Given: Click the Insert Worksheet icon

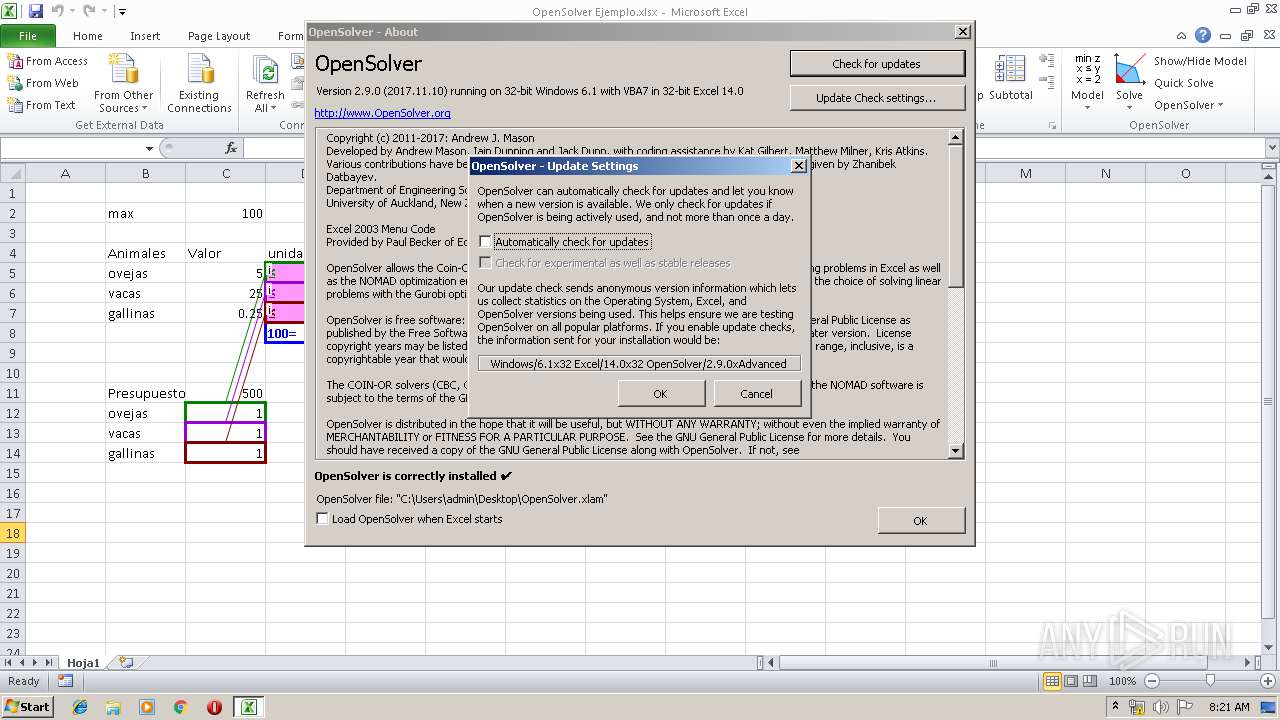Looking at the screenshot, I should pos(126,662).
